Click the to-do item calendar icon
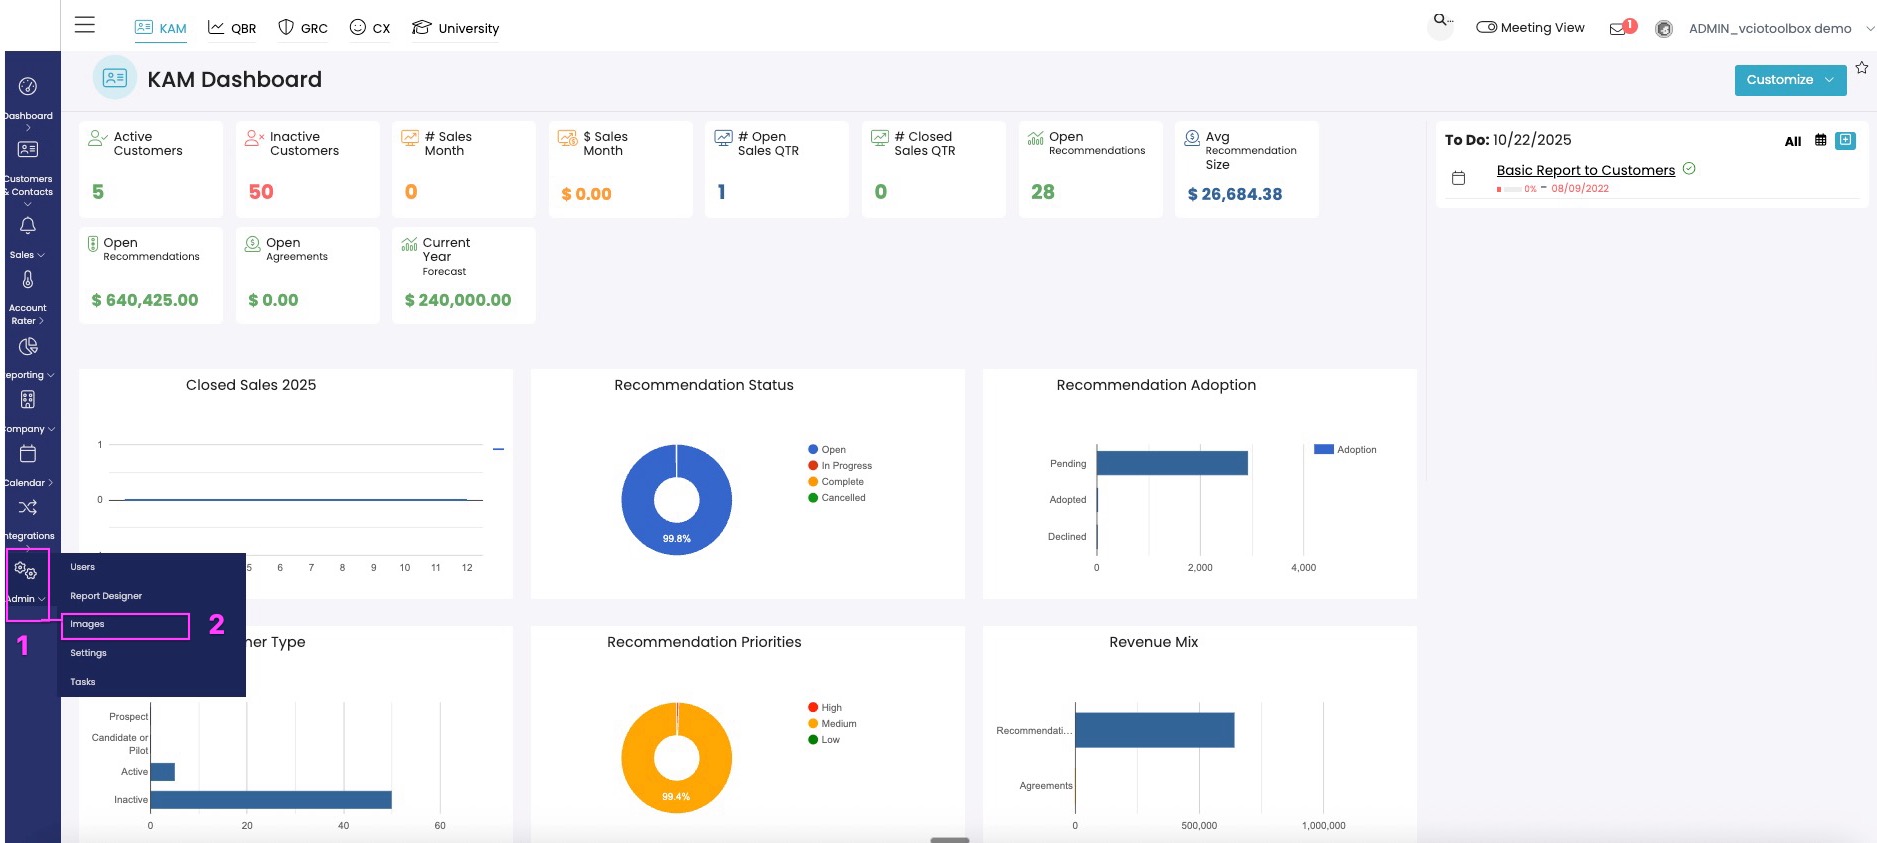The height and width of the screenshot is (843, 1877). click(1458, 178)
